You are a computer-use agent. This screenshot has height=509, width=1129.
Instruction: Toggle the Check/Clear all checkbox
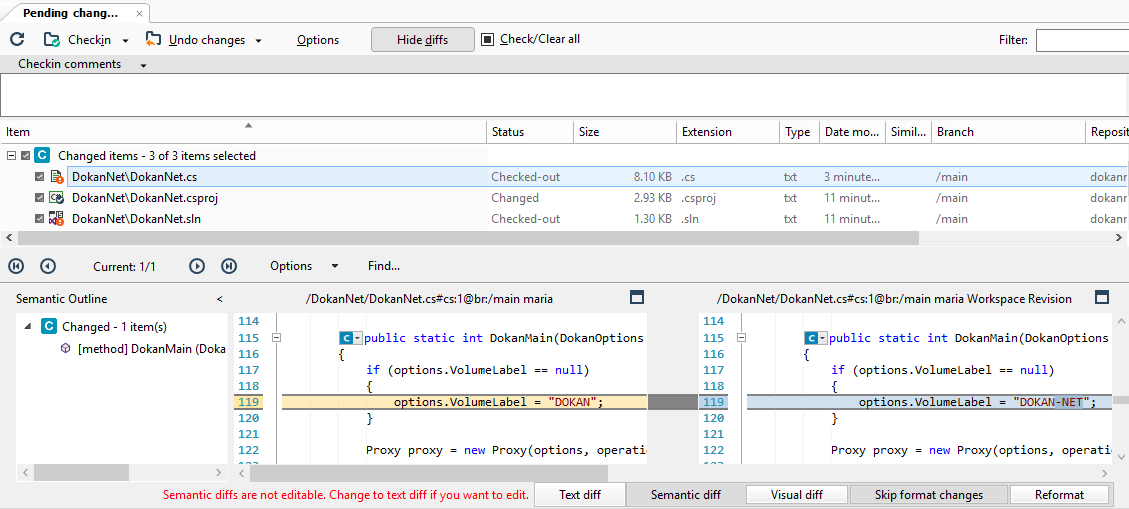pyautogui.click(x=487, y=40)
